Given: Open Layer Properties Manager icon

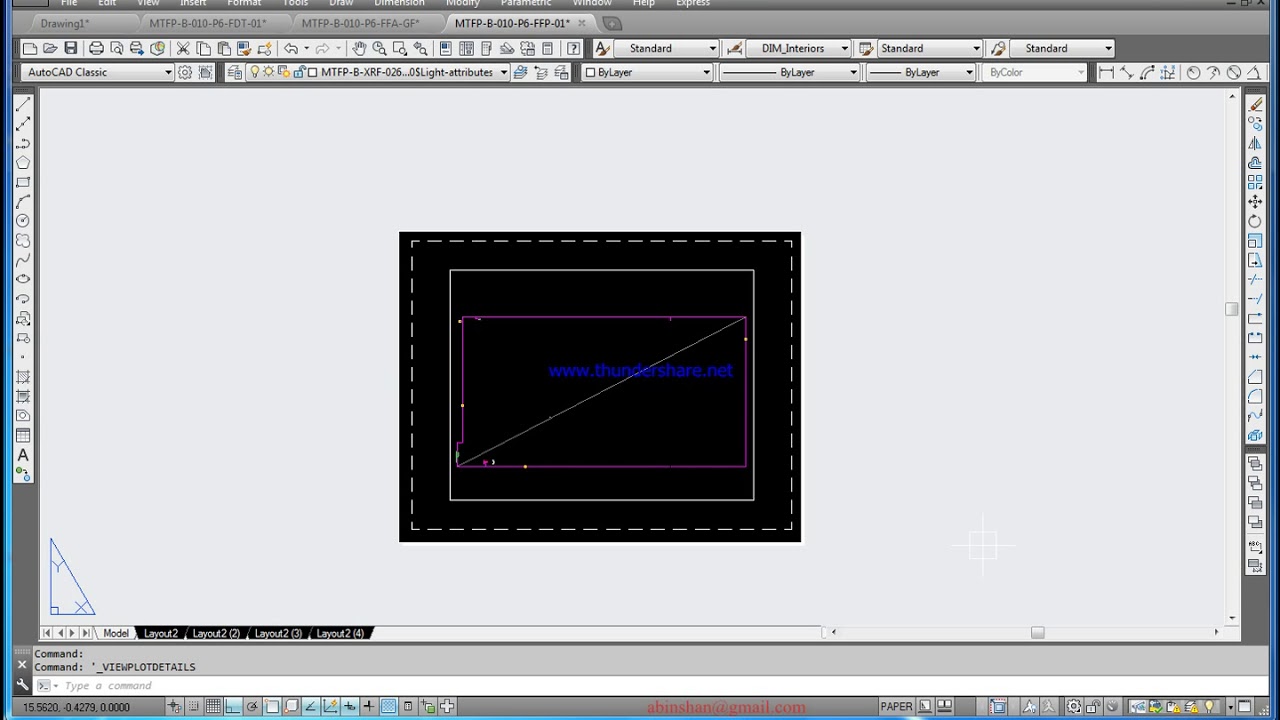Looking at the screenshot, I should coord(234,72).
